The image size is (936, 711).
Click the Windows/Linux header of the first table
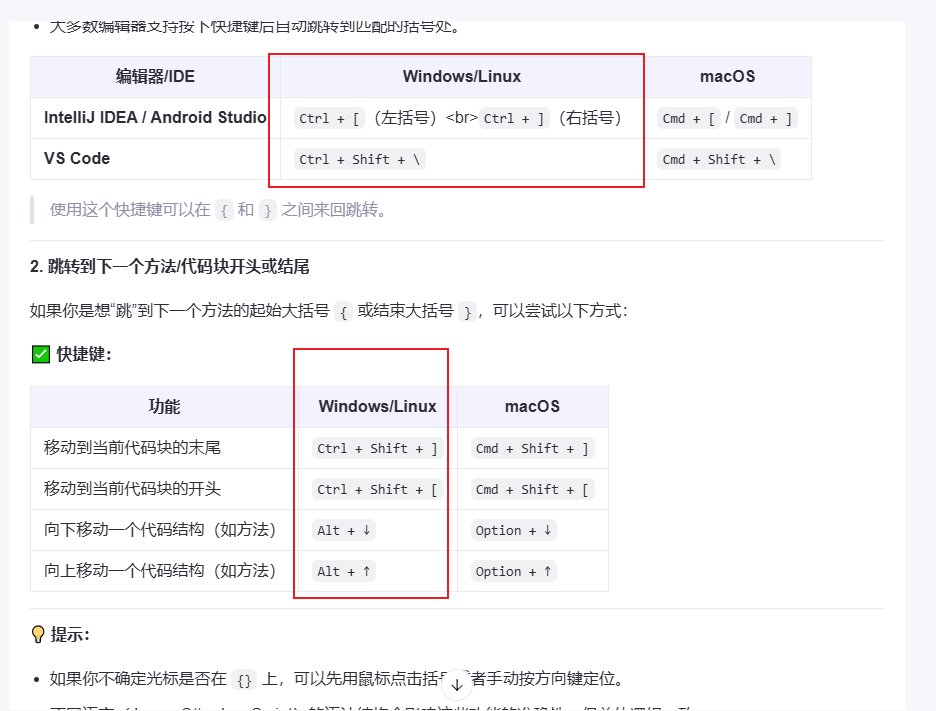pyautogui.click(x=460, y=76)
